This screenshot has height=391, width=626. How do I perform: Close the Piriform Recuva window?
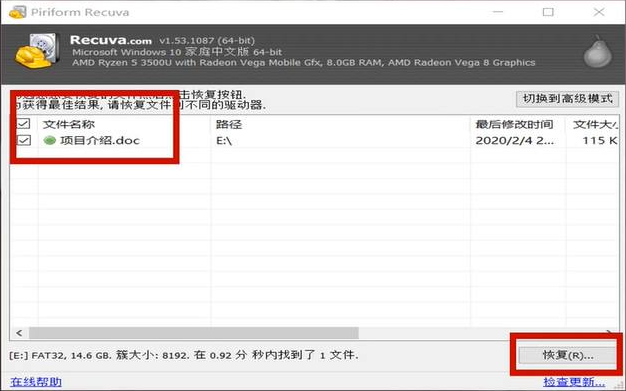(x=599, y=12)
